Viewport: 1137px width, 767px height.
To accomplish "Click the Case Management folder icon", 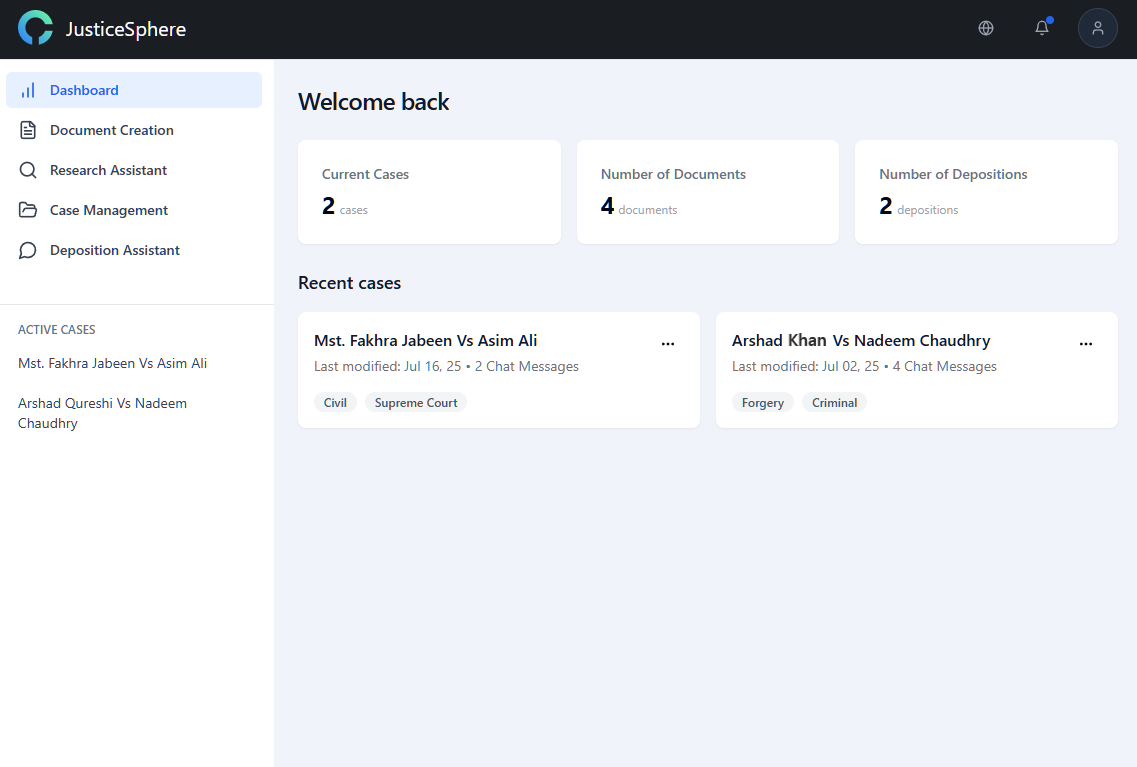I will click(x=28, y=210).
